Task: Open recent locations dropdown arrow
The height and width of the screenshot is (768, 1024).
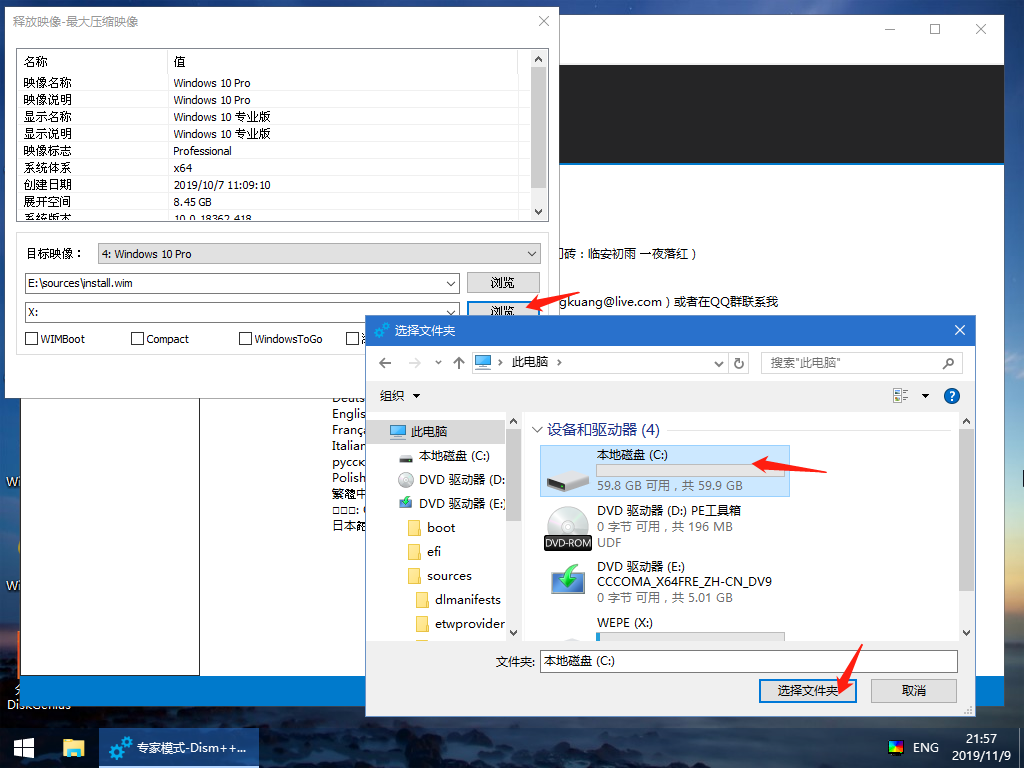Action: 438,363
